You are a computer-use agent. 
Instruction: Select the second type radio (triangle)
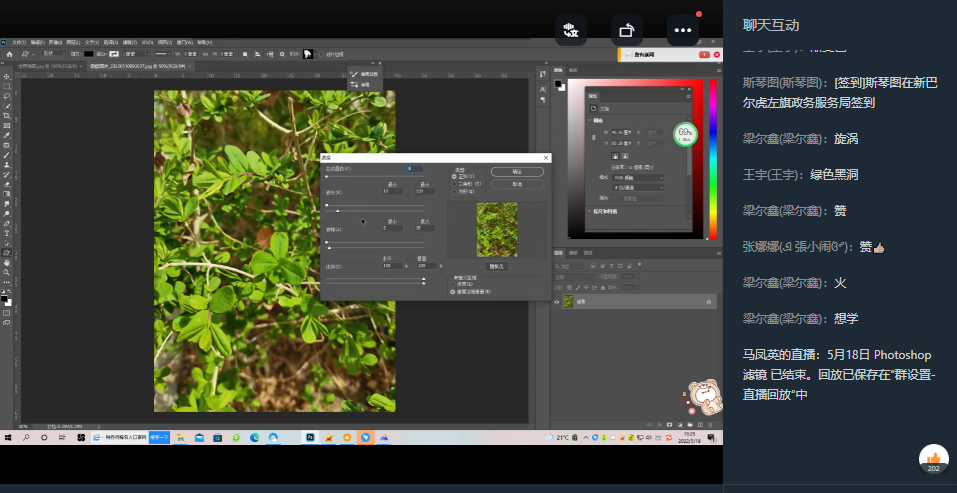coord(454,184)
